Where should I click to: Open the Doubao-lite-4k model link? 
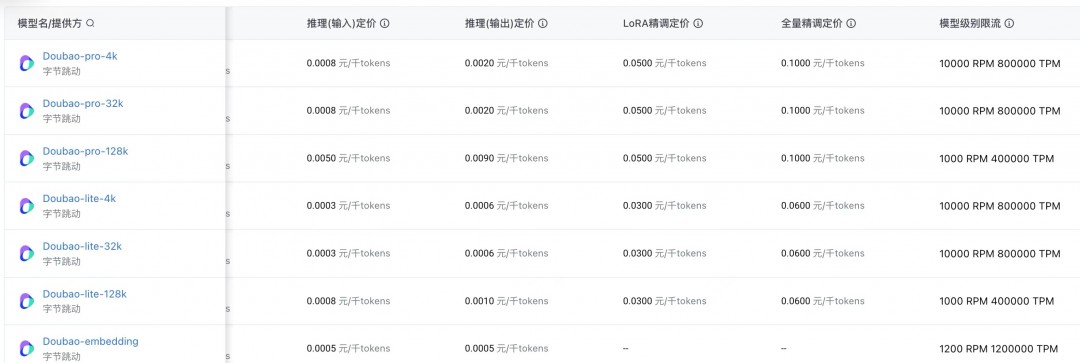coord(79,199)
